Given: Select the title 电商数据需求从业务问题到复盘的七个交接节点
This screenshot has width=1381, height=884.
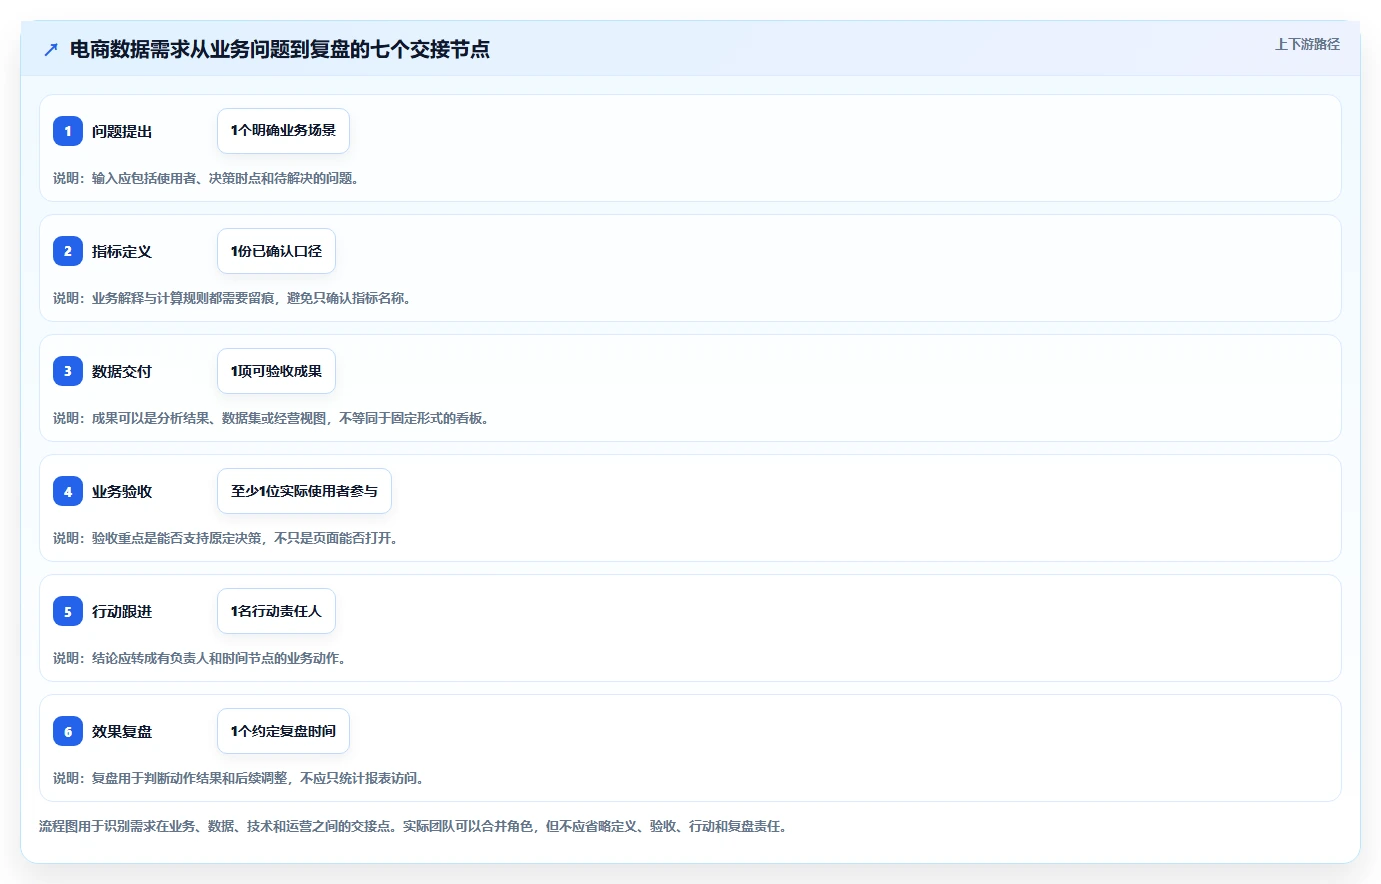Looking at the screenshot, I should [280, 49].
